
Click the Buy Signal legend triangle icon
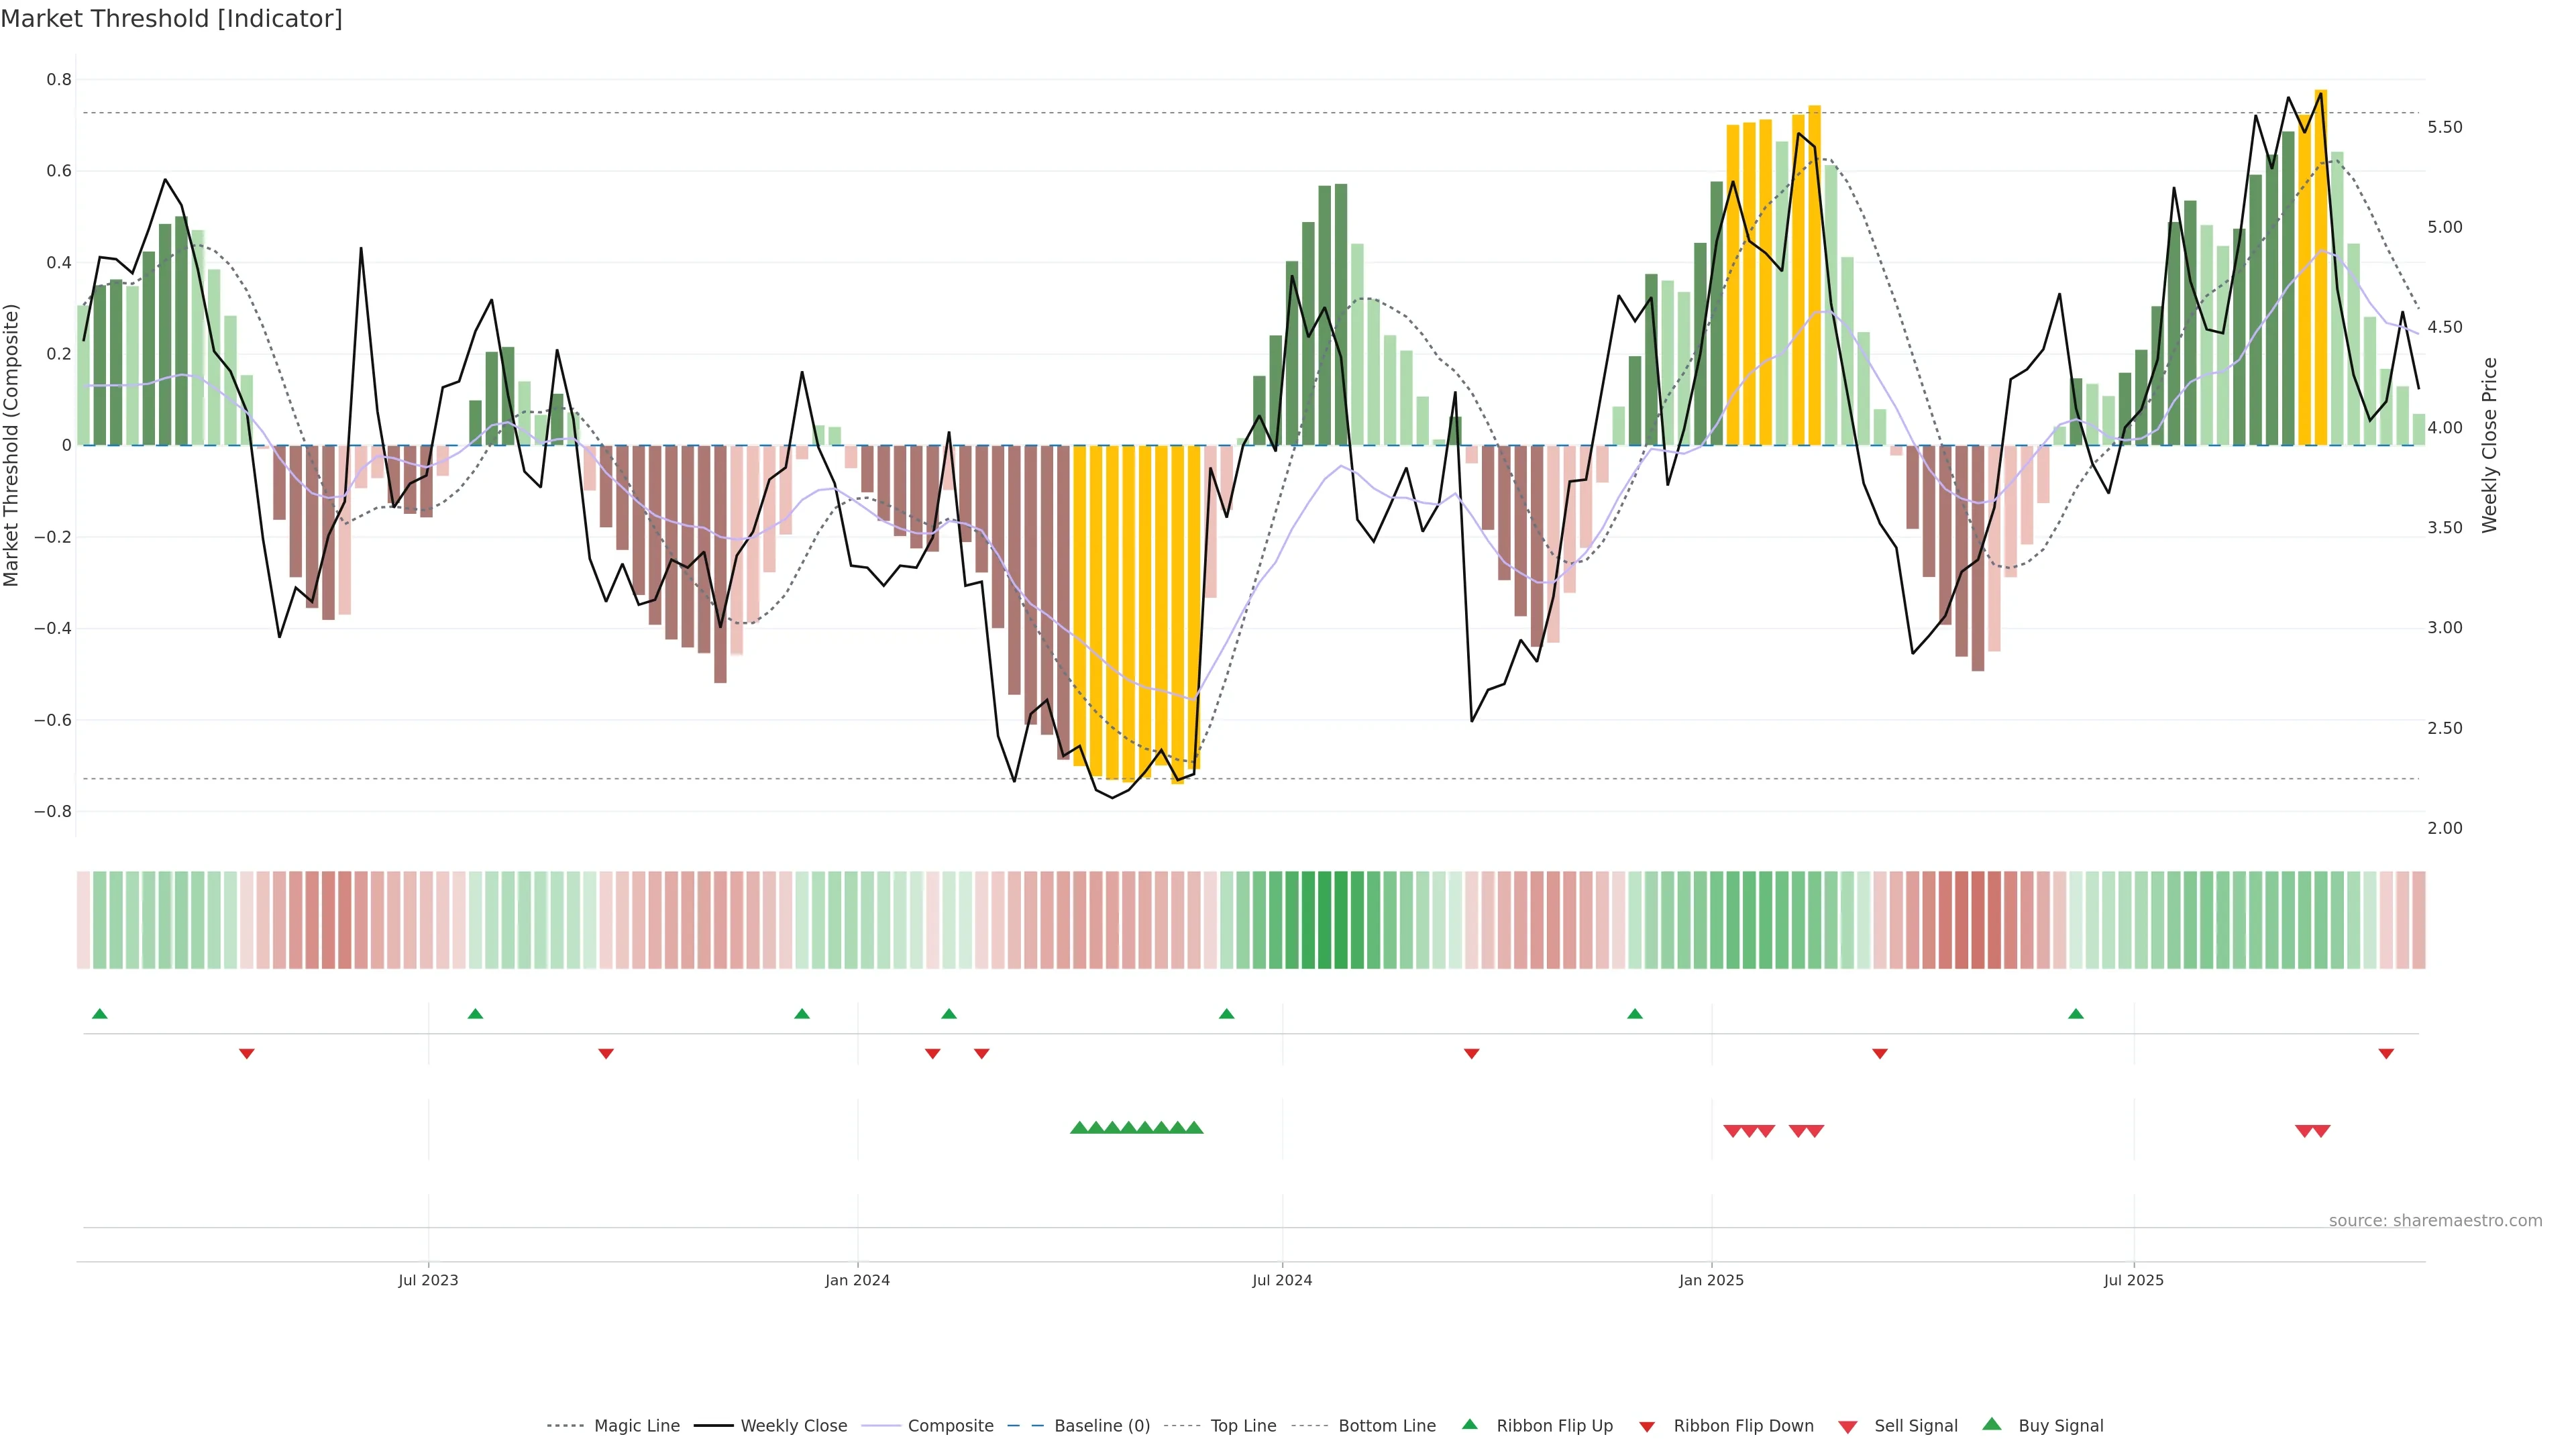click(1992, 1424)
